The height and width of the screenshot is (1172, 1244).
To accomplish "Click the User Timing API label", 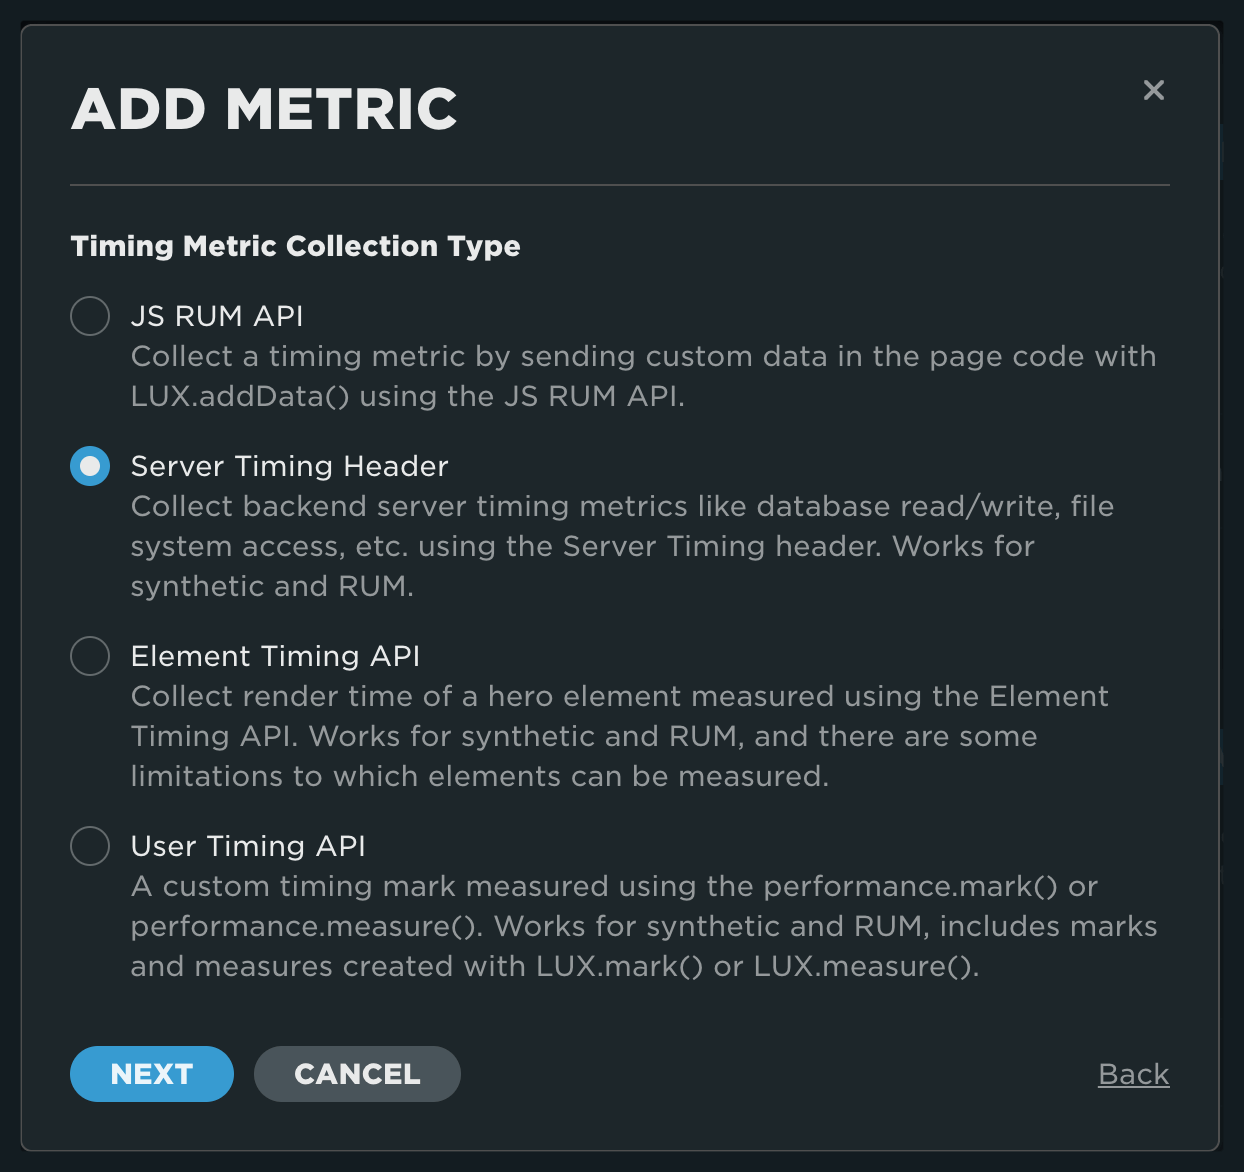I will coord(247,846).
